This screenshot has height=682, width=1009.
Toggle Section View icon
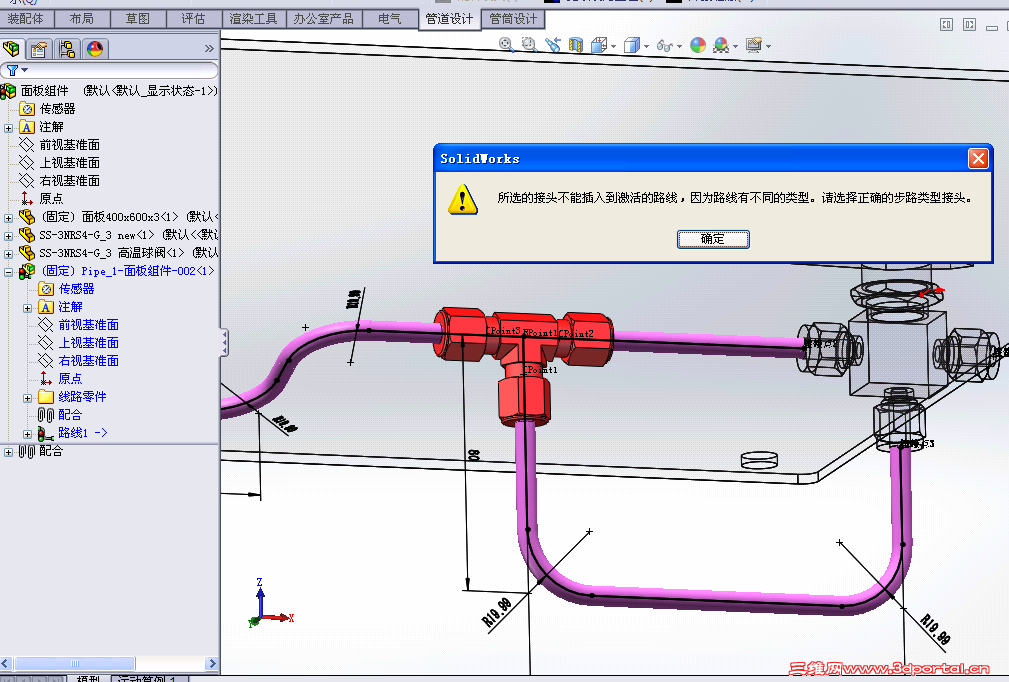pos(576,44)
